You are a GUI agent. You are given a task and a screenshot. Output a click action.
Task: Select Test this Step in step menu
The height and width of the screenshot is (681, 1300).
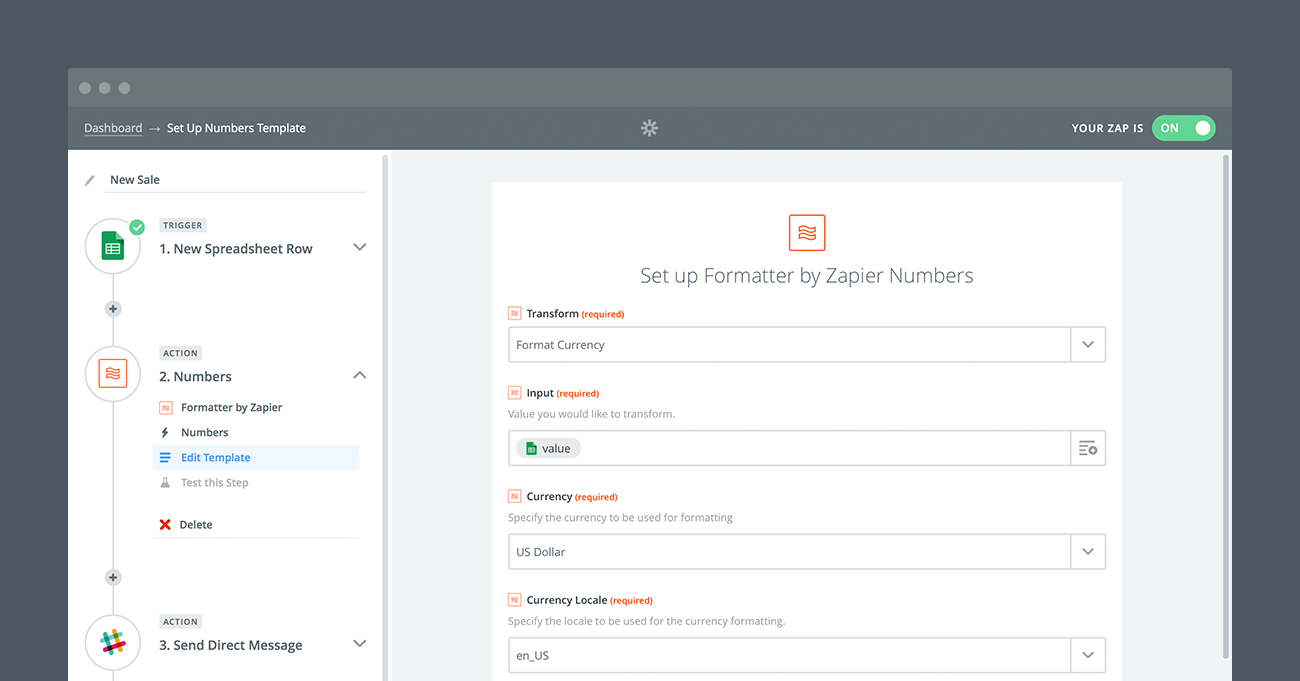pyautogui.click(x=214, y=483)
